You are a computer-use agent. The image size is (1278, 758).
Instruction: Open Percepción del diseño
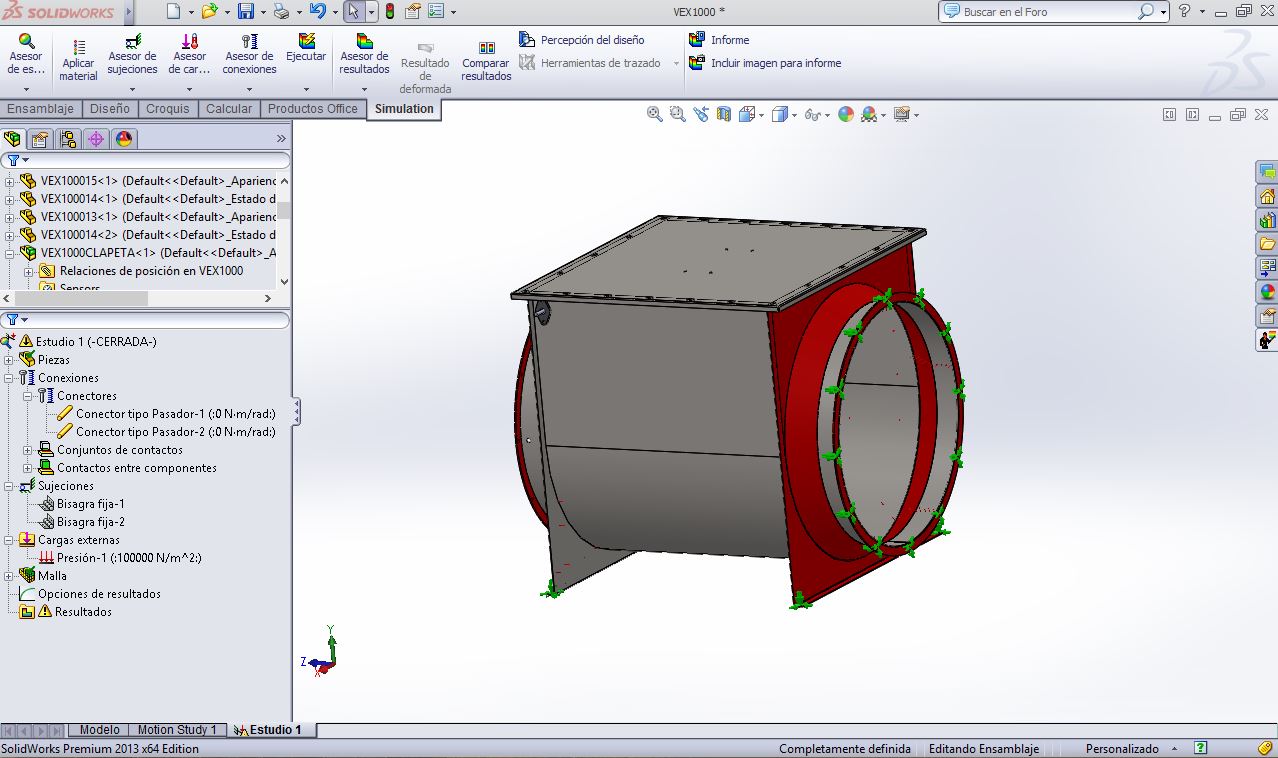tap(582, 40)
